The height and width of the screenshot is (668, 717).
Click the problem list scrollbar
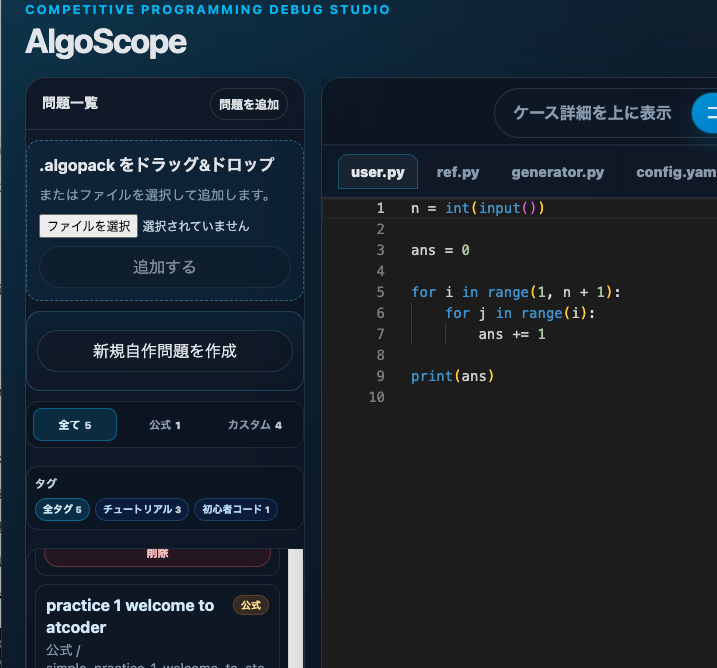tap(295, 608)
